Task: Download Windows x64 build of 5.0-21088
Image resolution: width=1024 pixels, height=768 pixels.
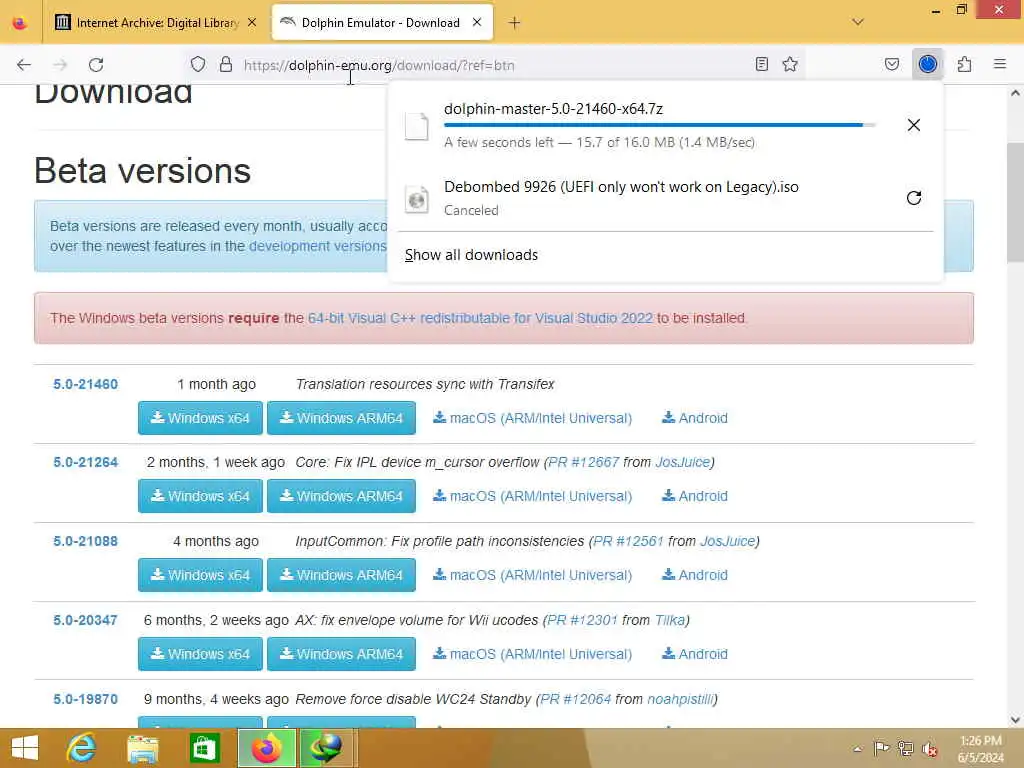Action: point(200,575)
